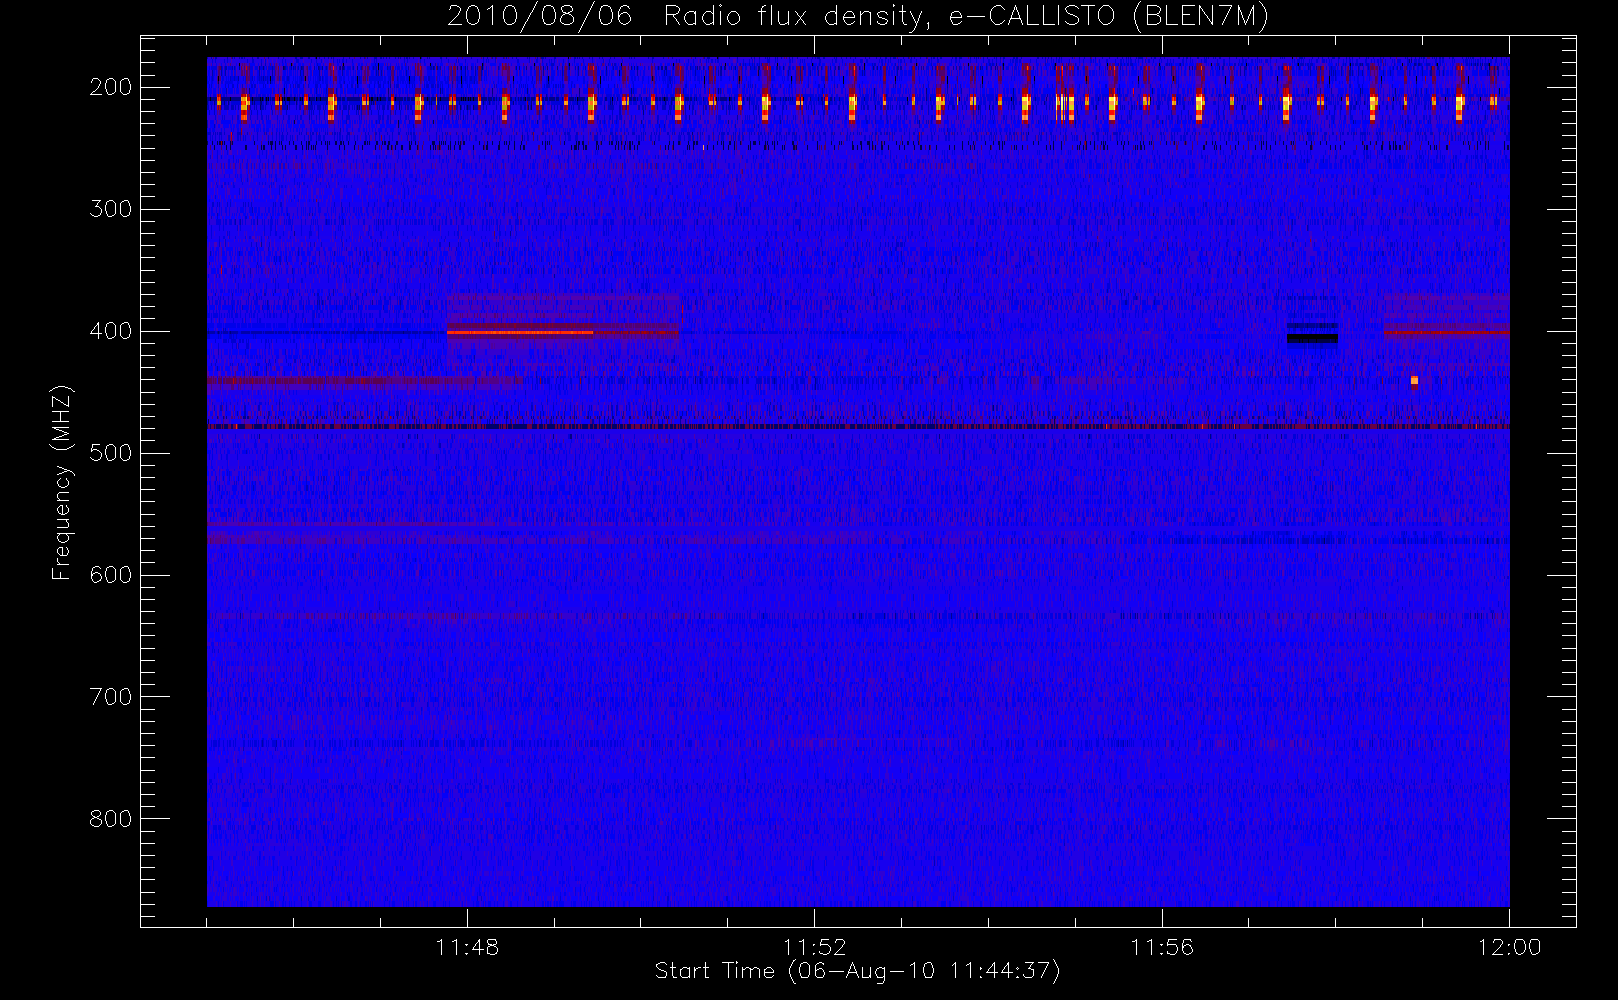Click the 500 frequency tick label
Viewport: 1618px width, 1000px height.
[111, 453]
